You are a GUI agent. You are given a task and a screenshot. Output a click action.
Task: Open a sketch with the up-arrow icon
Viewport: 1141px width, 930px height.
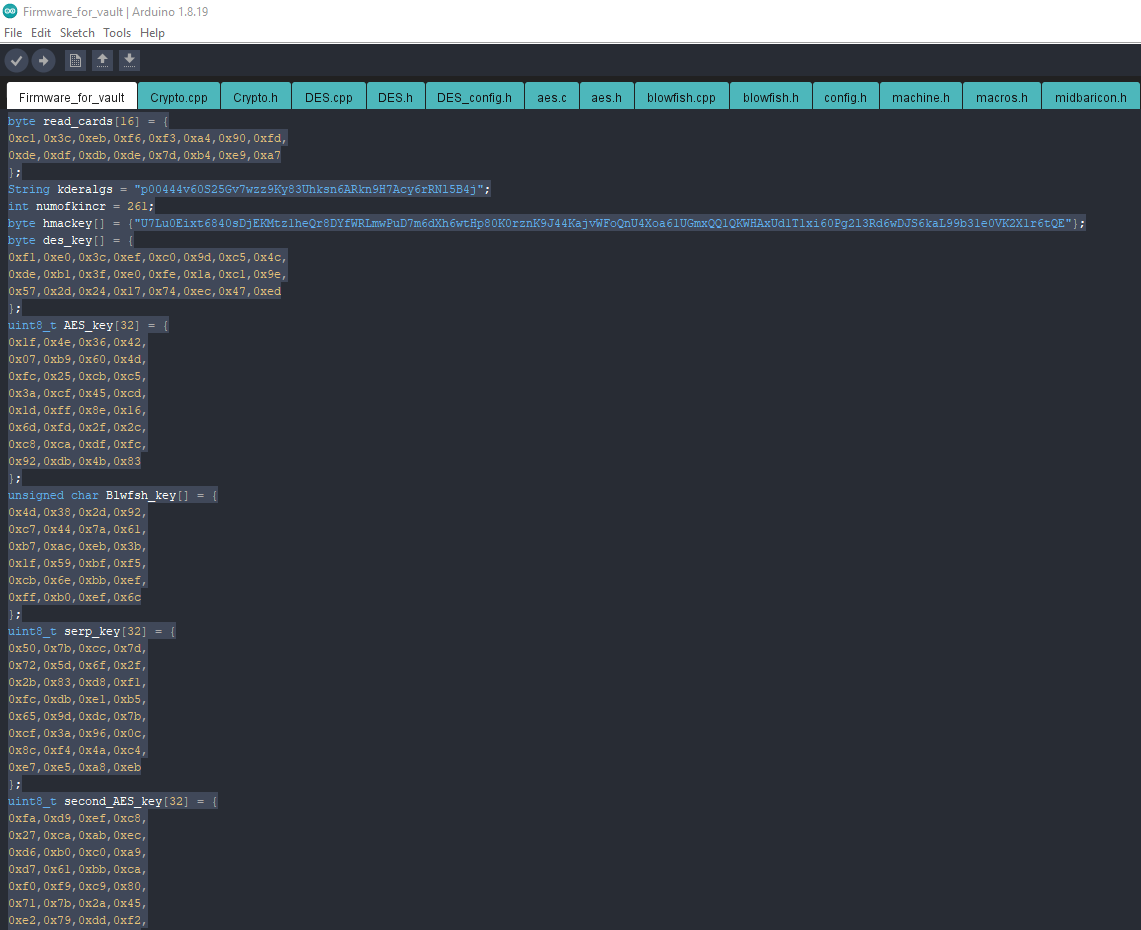click(103, 60)
